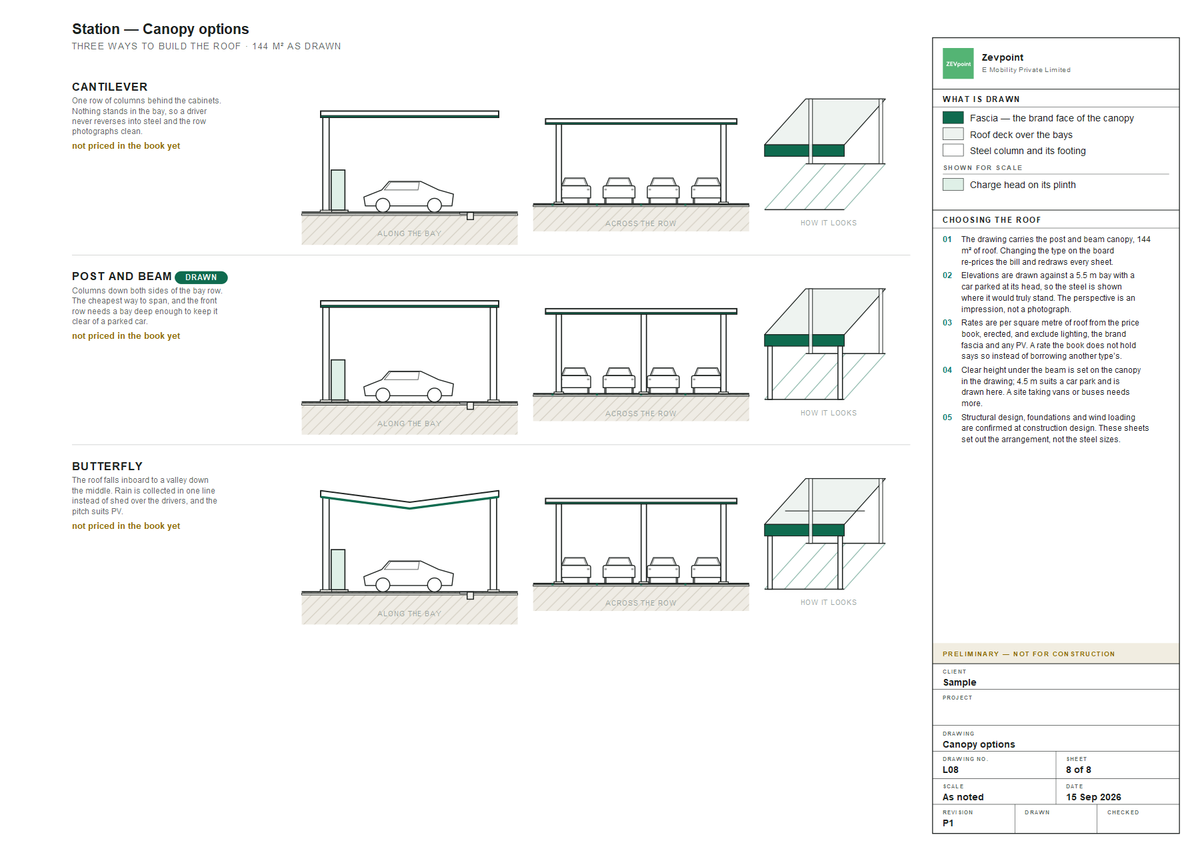This screenshot has width=1200, height=849.
Task: Click the 'THREE WAYS TO BUILD THE ROOF' subtitle
Action: coord(158,47)
